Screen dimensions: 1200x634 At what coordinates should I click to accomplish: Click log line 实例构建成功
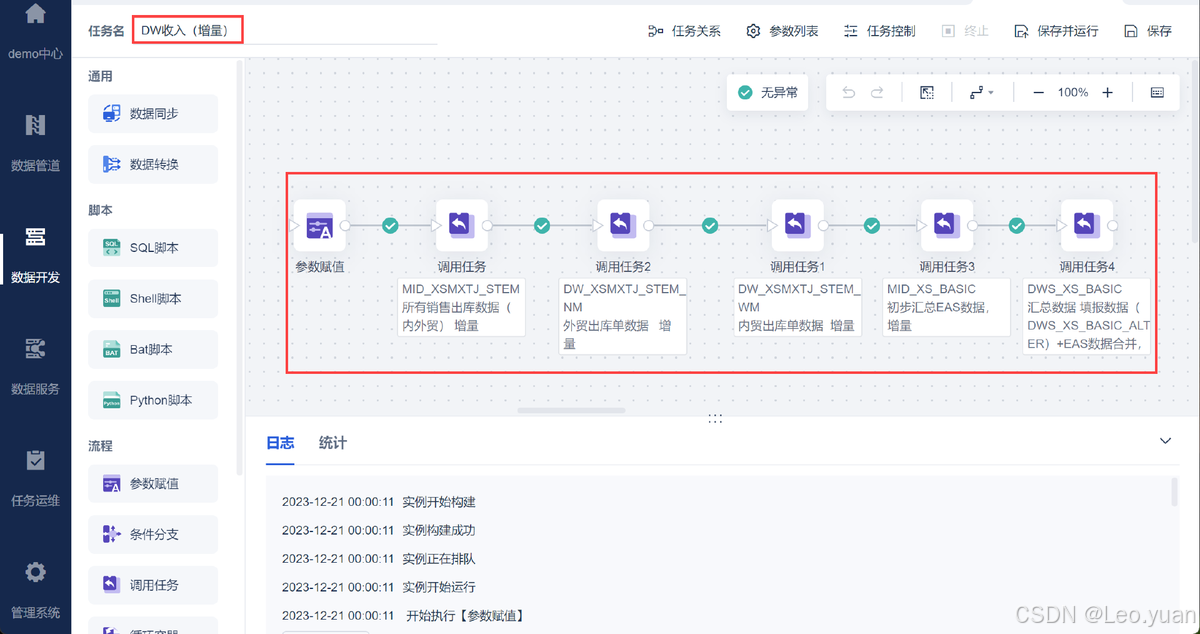[x=379, y=530]
